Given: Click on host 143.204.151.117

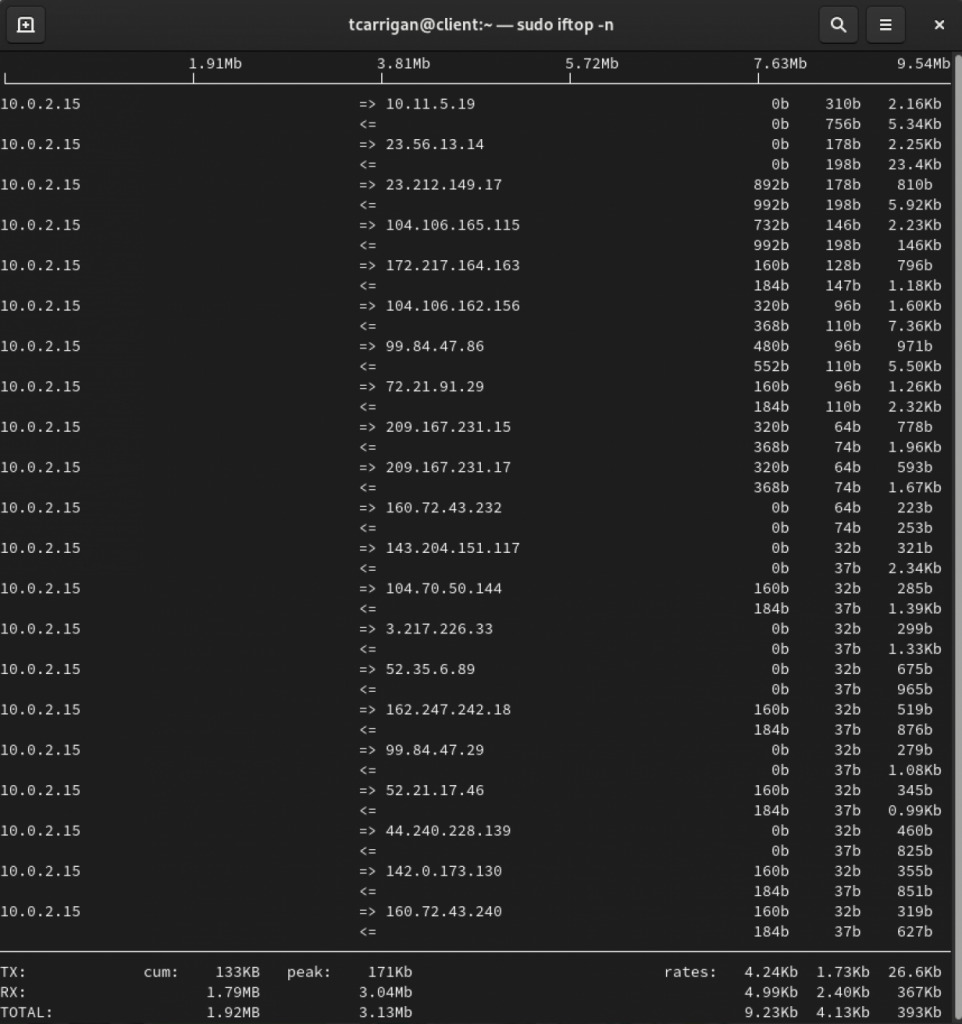Looking at the screenshot, I should click(452, 549).
